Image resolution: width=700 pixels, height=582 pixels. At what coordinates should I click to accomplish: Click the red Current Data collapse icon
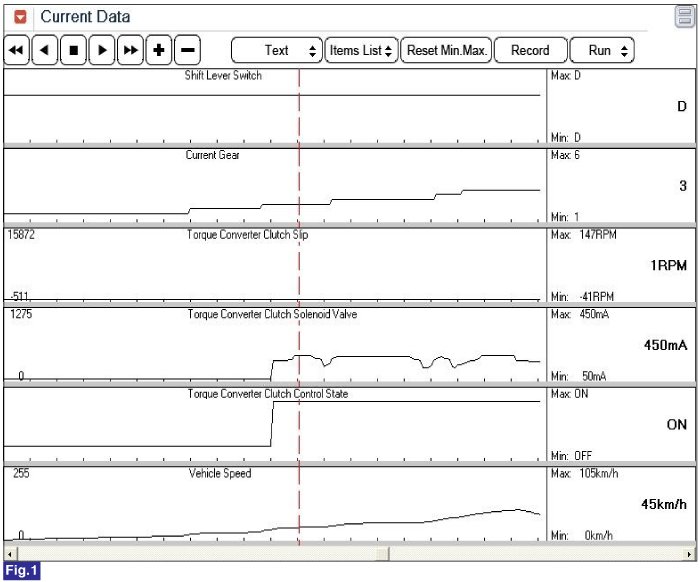tap(20, 17)
